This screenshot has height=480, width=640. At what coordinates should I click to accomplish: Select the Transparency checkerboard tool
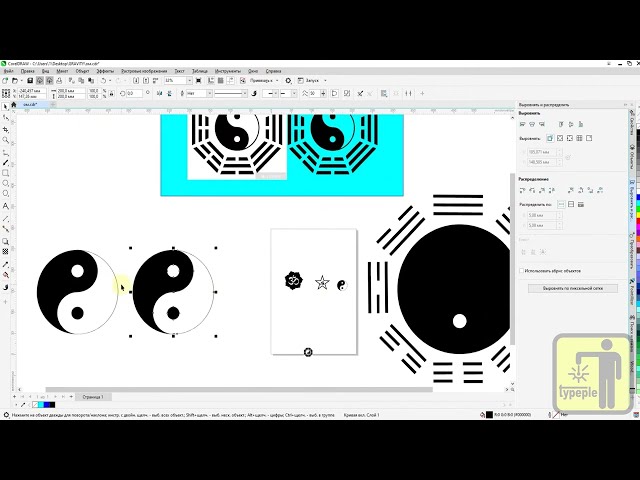coord(5,251)
